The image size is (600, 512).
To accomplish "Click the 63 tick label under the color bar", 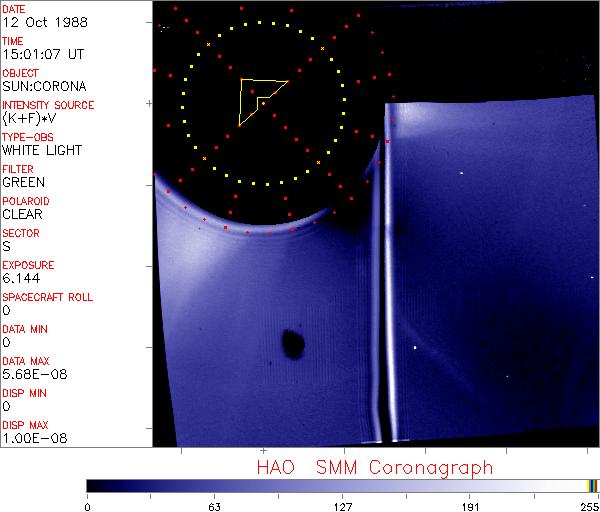I will pyautogui.click(x=214, y=505).
